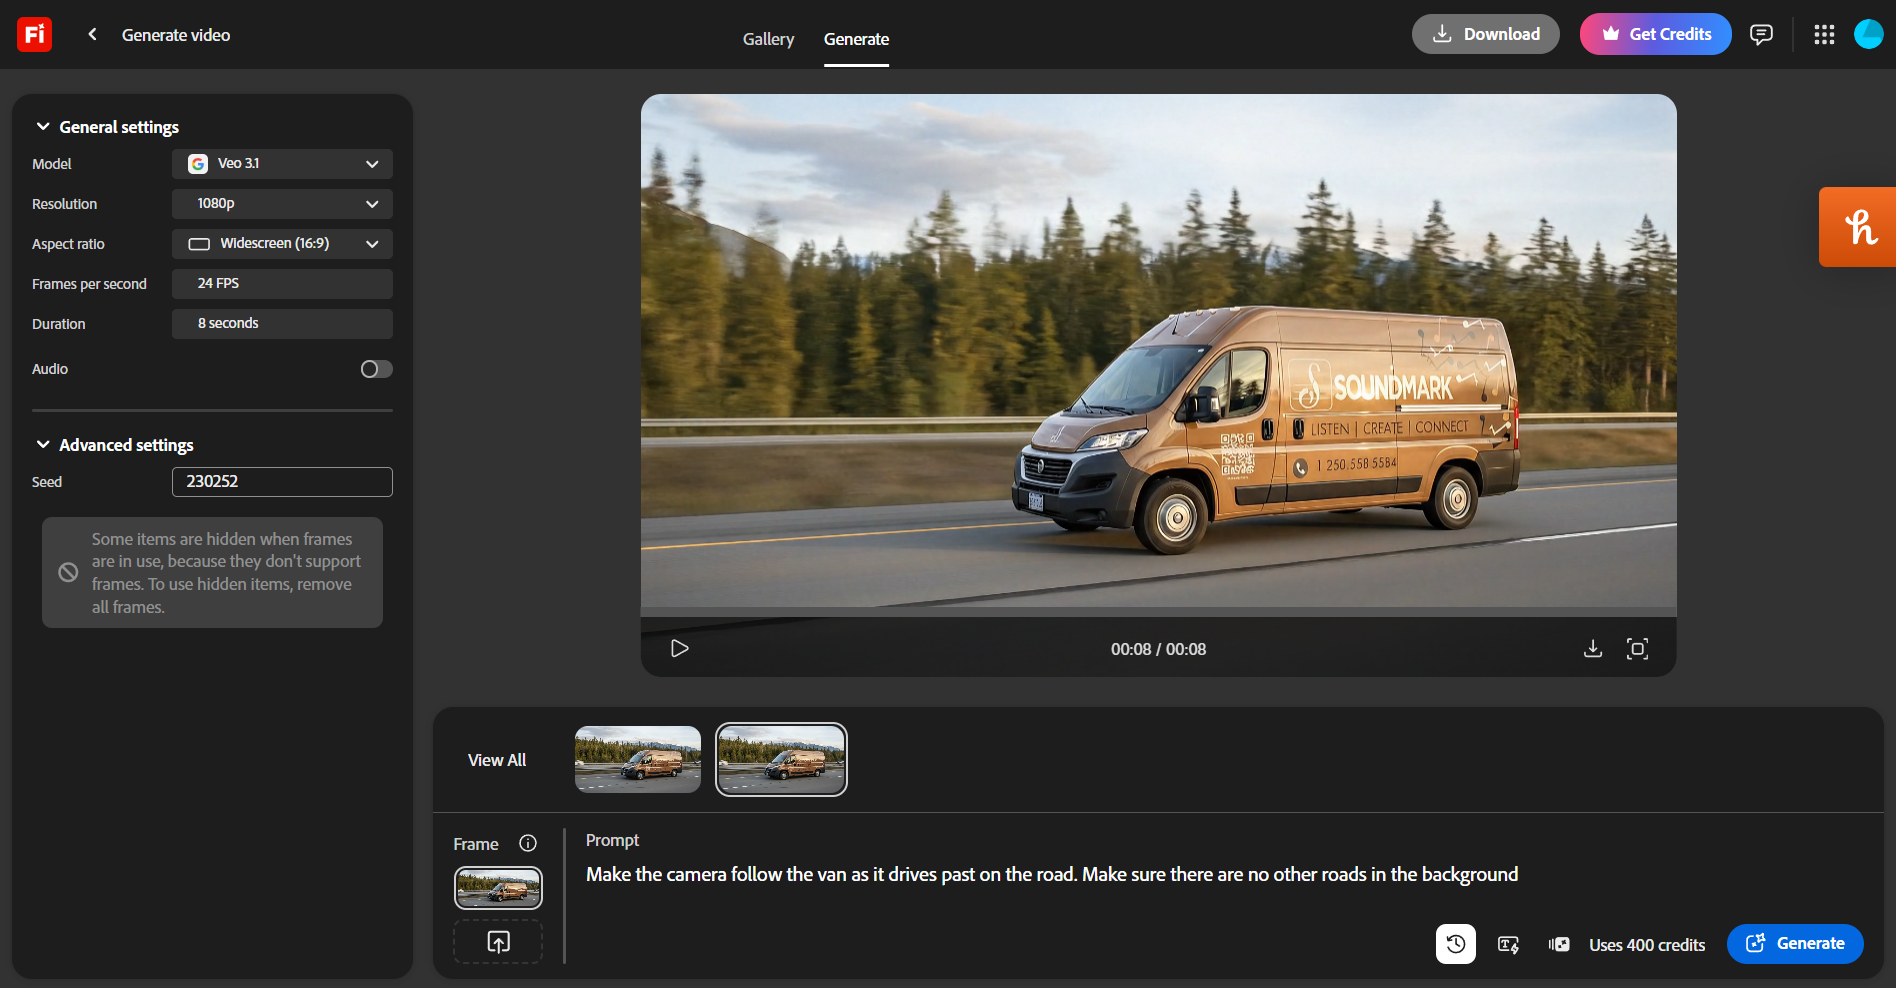Click the blue Generate button

[1795, 944]
